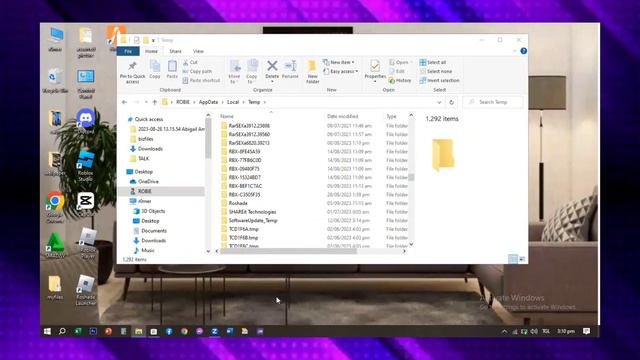The width and height of the screenshot is (640, 360).
Task: Open Roblox Studio desktop shortcut
Action: tap(86, 165)
